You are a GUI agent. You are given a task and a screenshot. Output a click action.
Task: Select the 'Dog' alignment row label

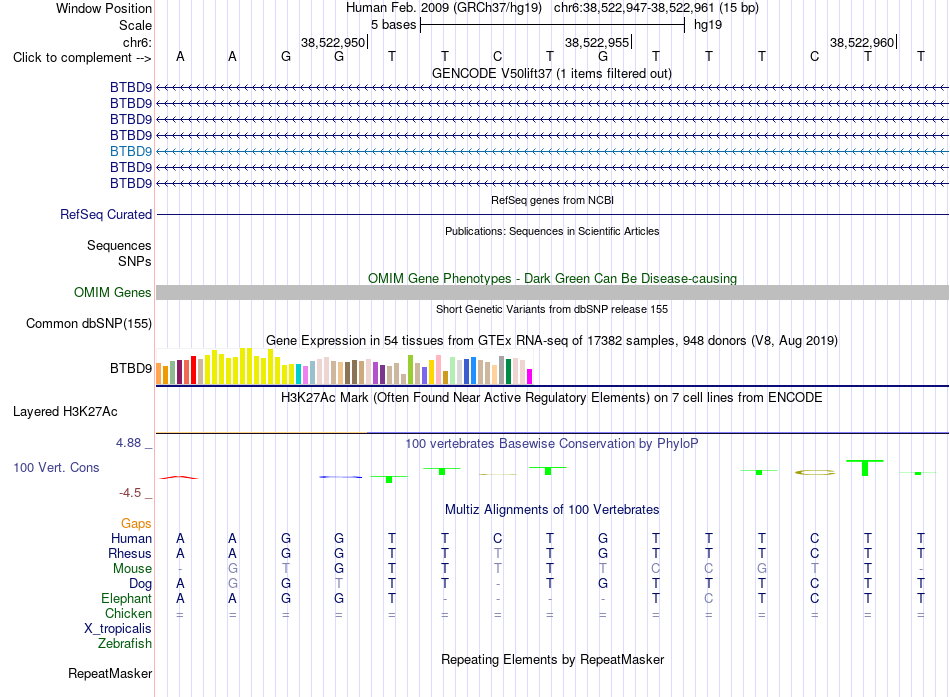(x=141, y=584)
